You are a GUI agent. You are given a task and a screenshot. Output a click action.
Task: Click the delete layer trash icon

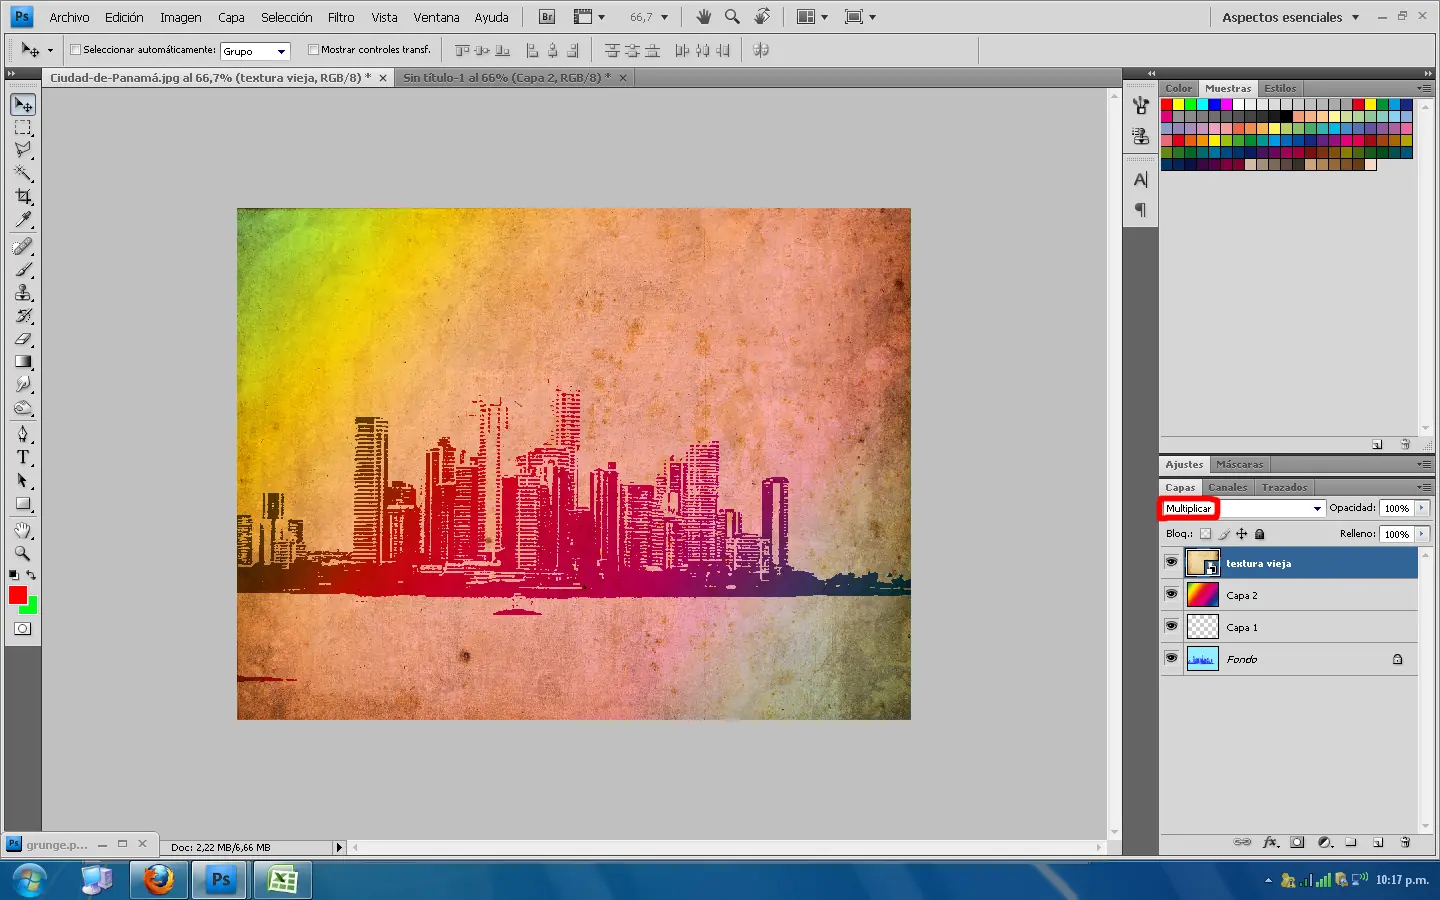tap(1405, 842)
